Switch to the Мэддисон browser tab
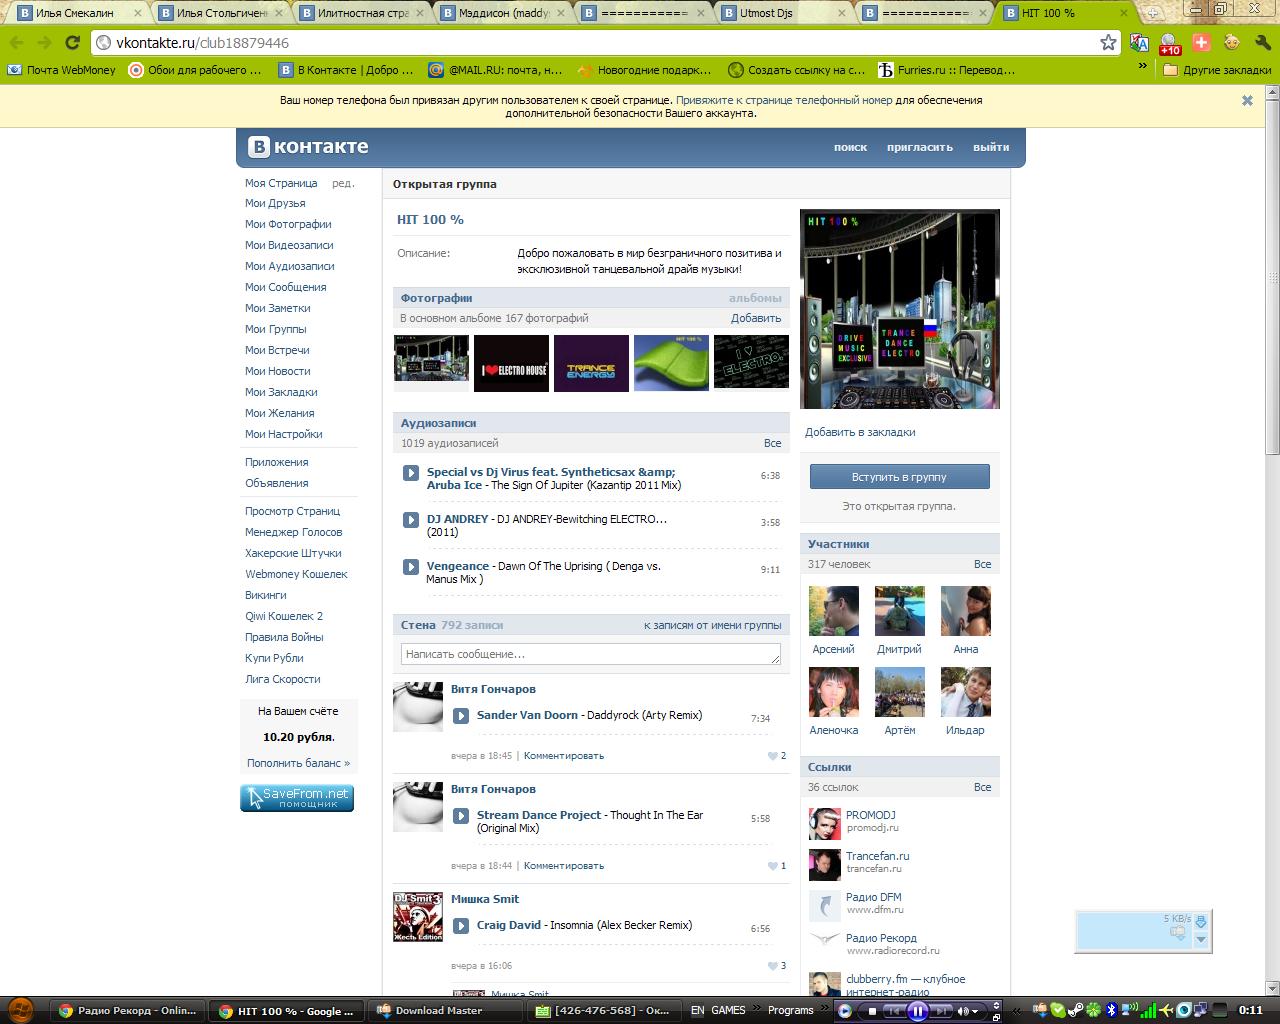The image size is (1280, 1024). point(504,13)
